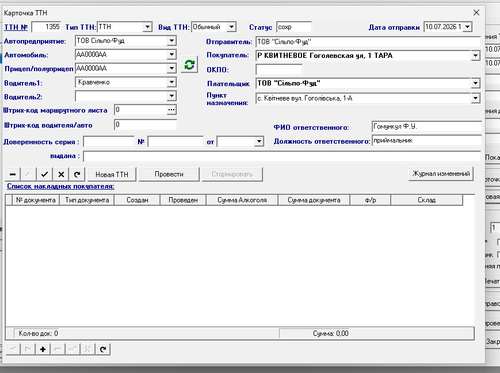Viewport: 500px width, 373px height.
Task: Click the выдана input field
Action: tap(282, 156)
